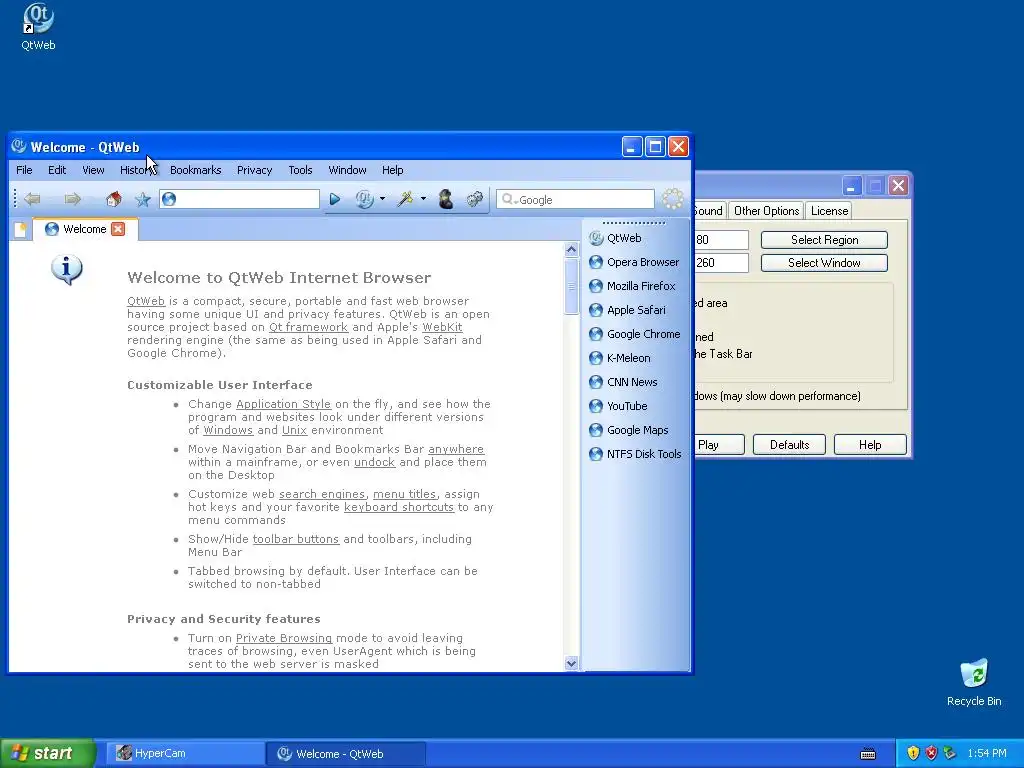Open settings via the gears icon
The height and width of the screenshot is (768, 1024).
coord(475,199)
